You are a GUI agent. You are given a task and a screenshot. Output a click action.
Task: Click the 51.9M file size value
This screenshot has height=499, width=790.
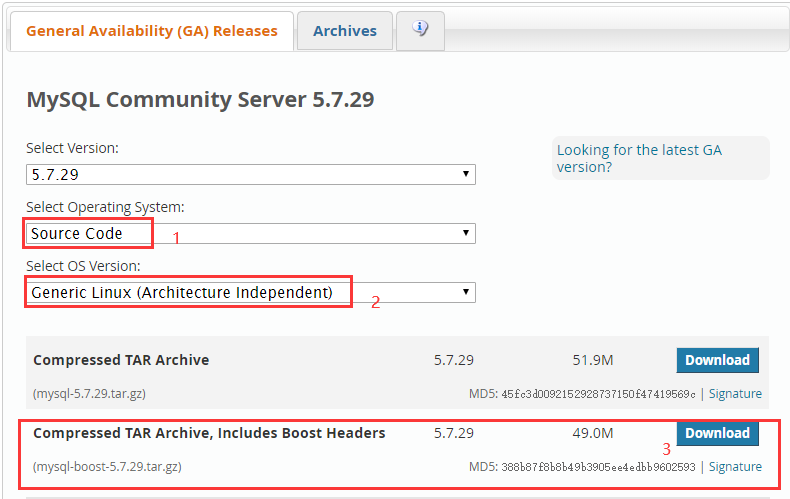pyautogui.click(x=592, y=360)
